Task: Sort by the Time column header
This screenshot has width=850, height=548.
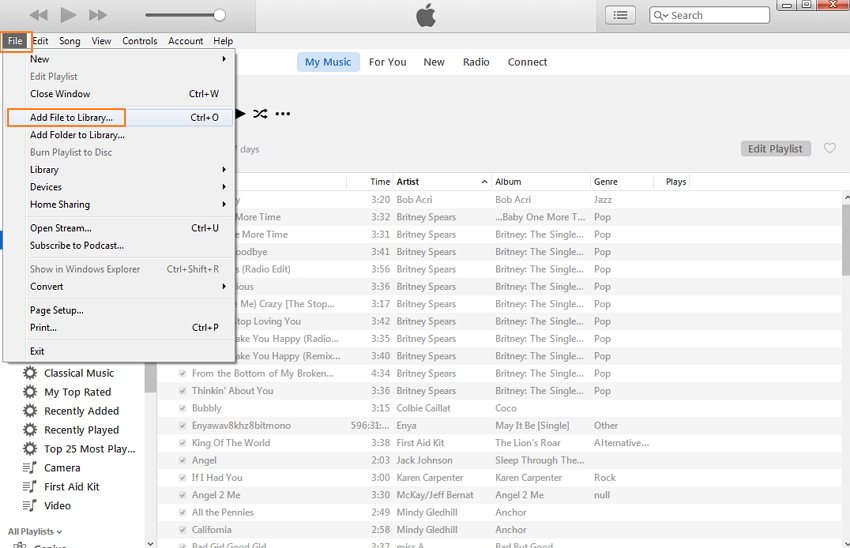Action: pyautogui.click(x=369, y=182)
